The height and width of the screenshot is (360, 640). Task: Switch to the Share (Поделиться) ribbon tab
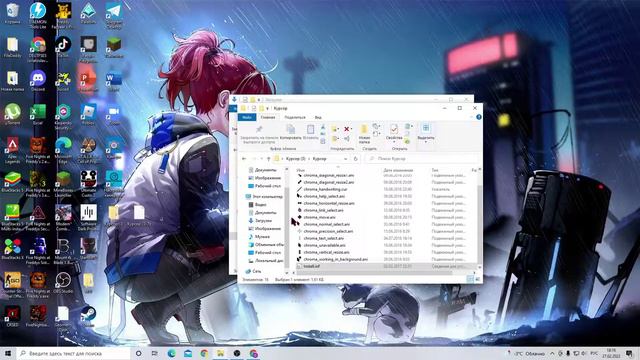[295, 117]
